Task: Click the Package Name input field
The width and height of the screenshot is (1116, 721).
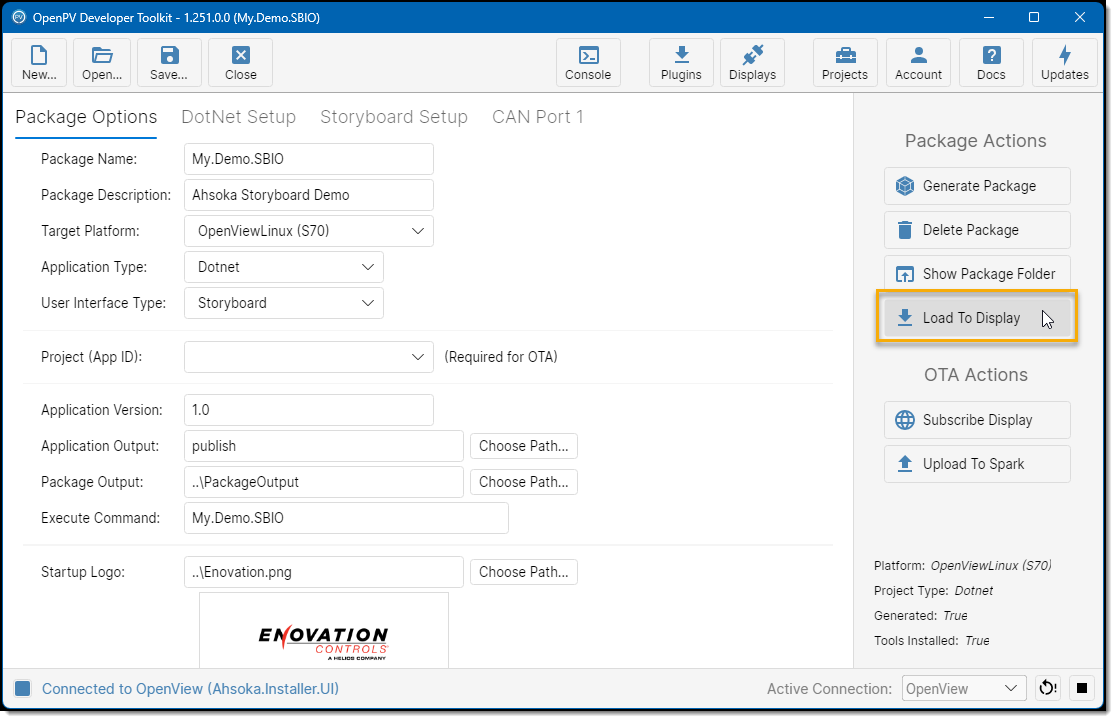Action: click(309, 159)
